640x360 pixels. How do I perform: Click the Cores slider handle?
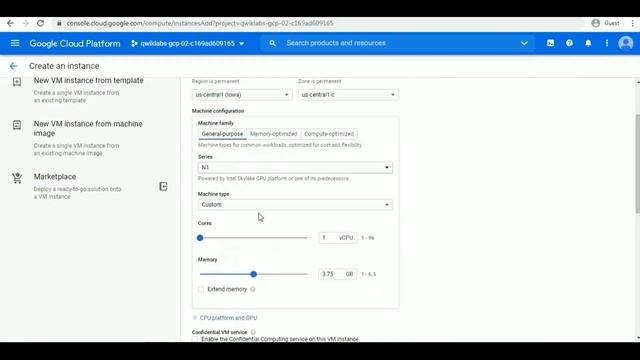click(200, 238)
